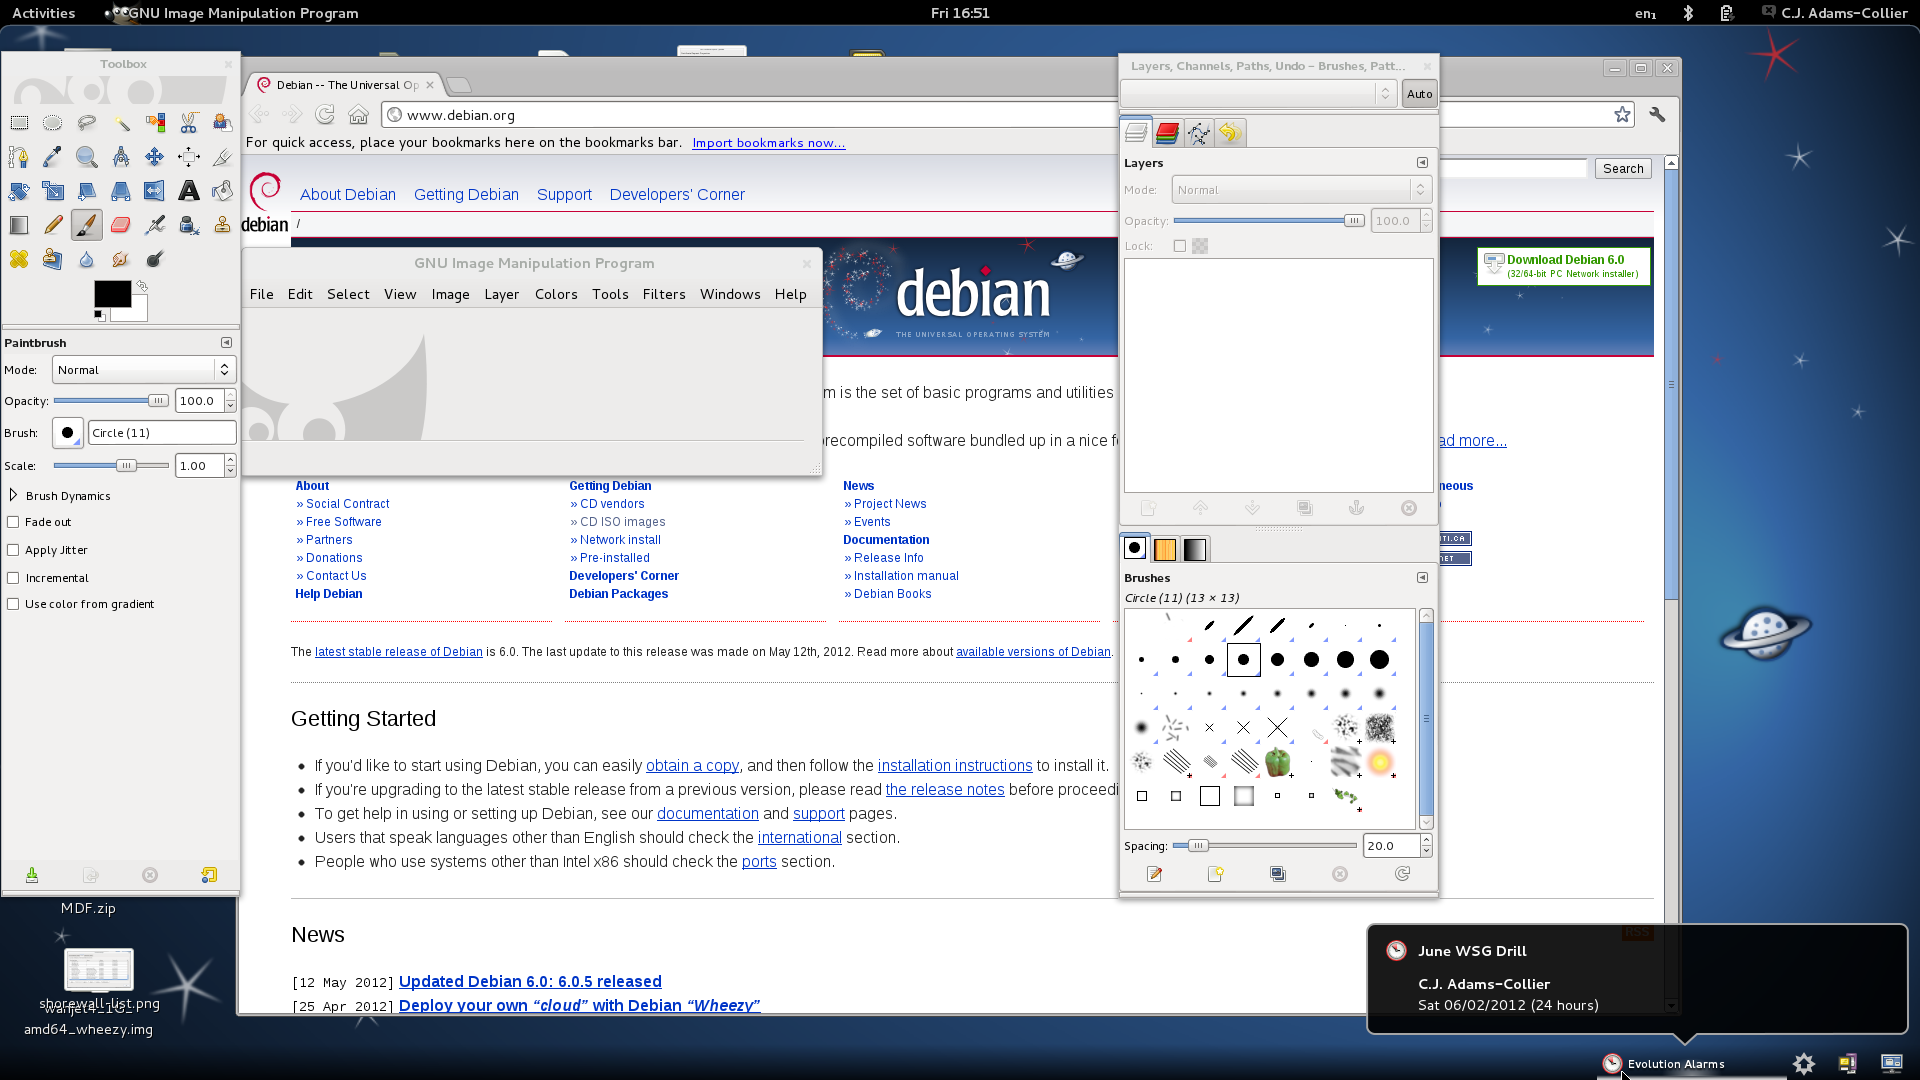Open the Layers panel configuration menu
The width and height of the screenshot is (1920, 1080).
1422,163
